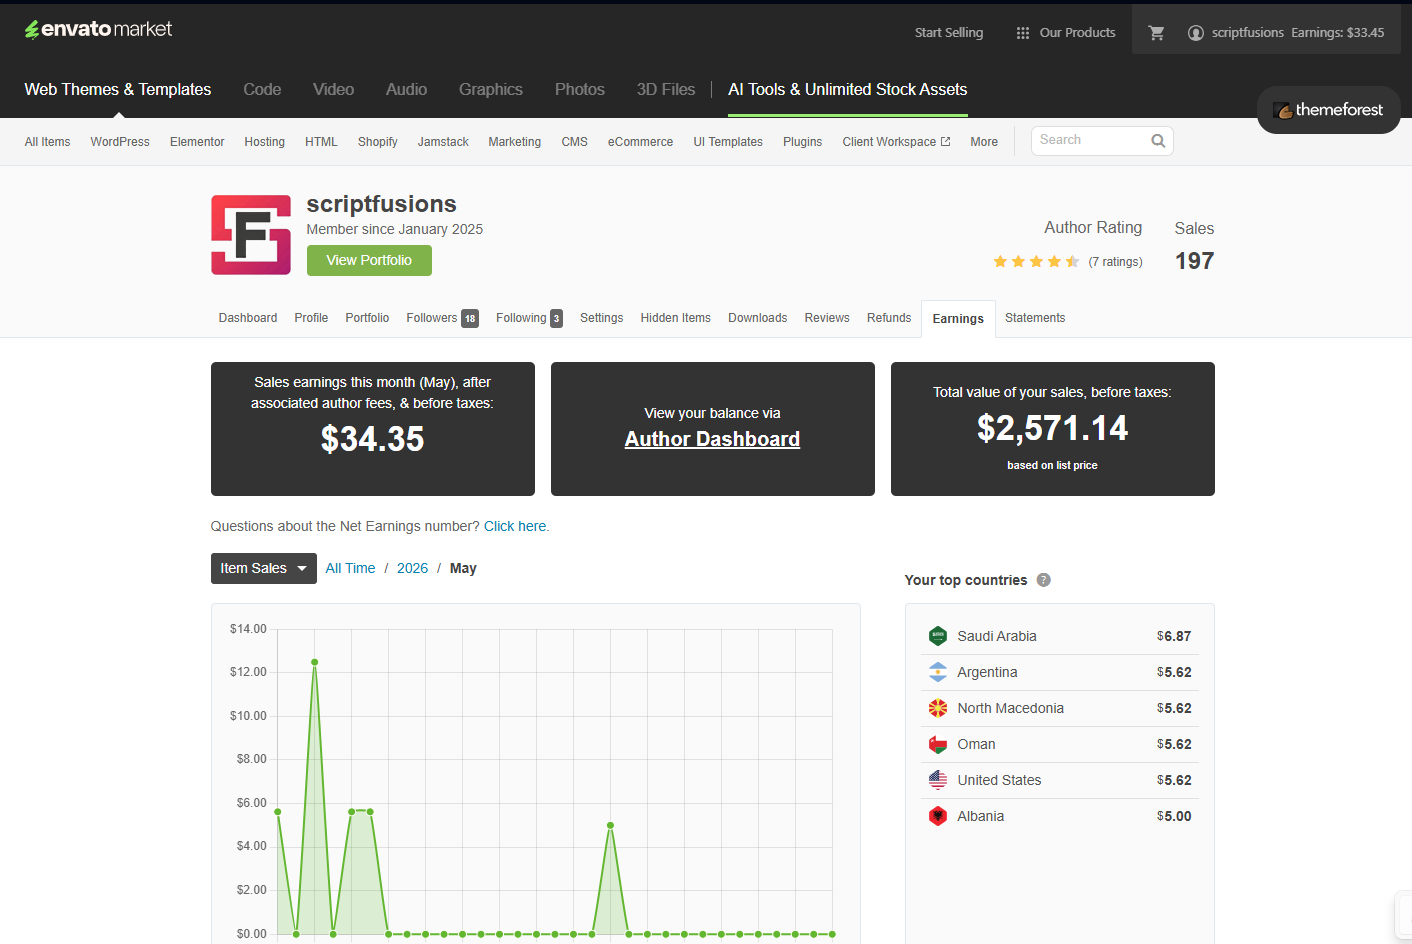
Task: Click the View Portfolio button
Action: (369, 260)
